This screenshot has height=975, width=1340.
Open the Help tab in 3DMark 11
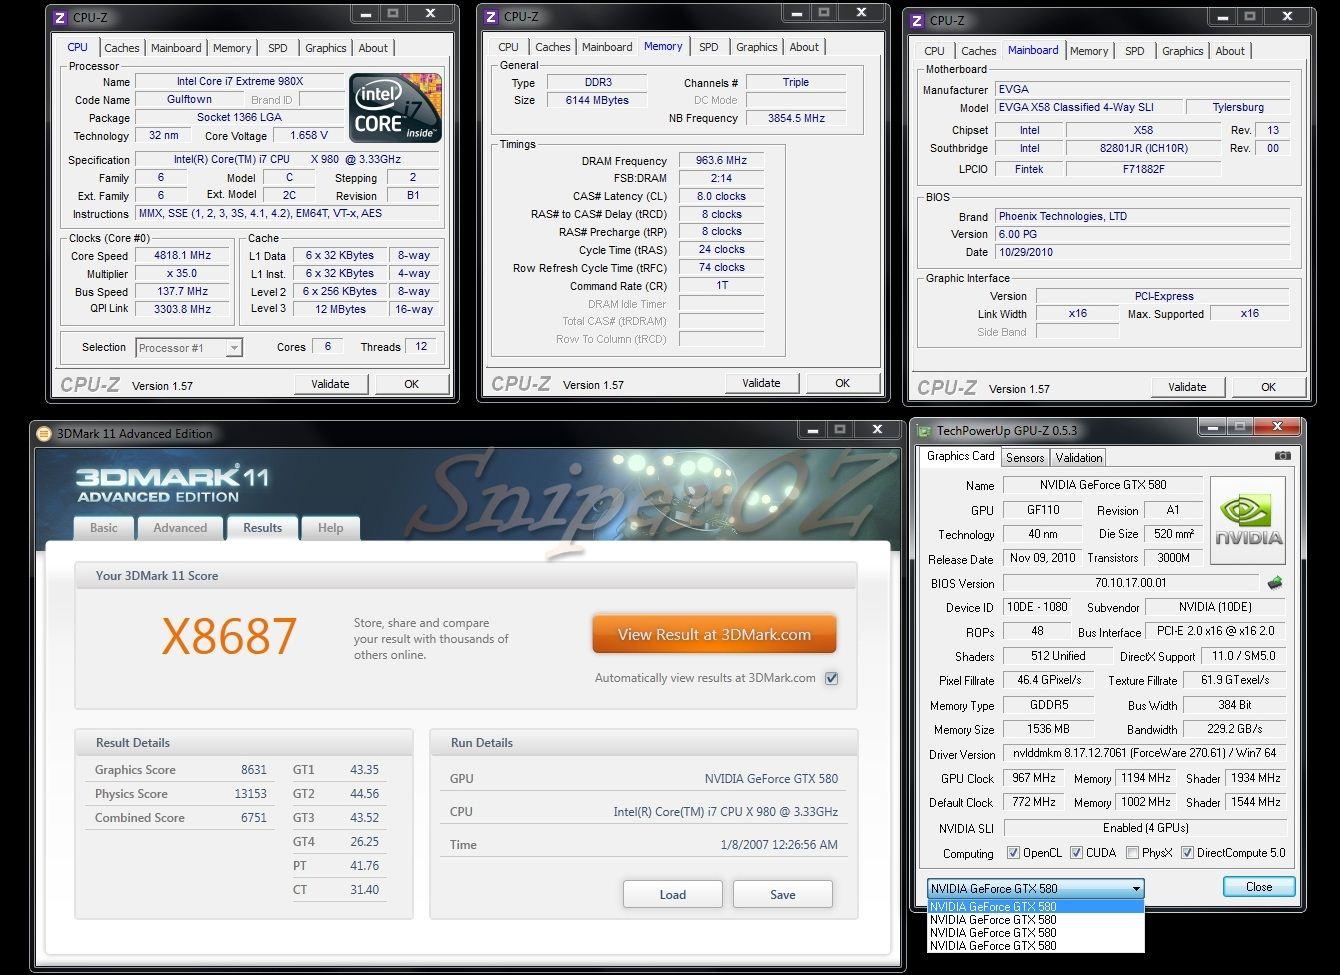click(x=330, y=528)
